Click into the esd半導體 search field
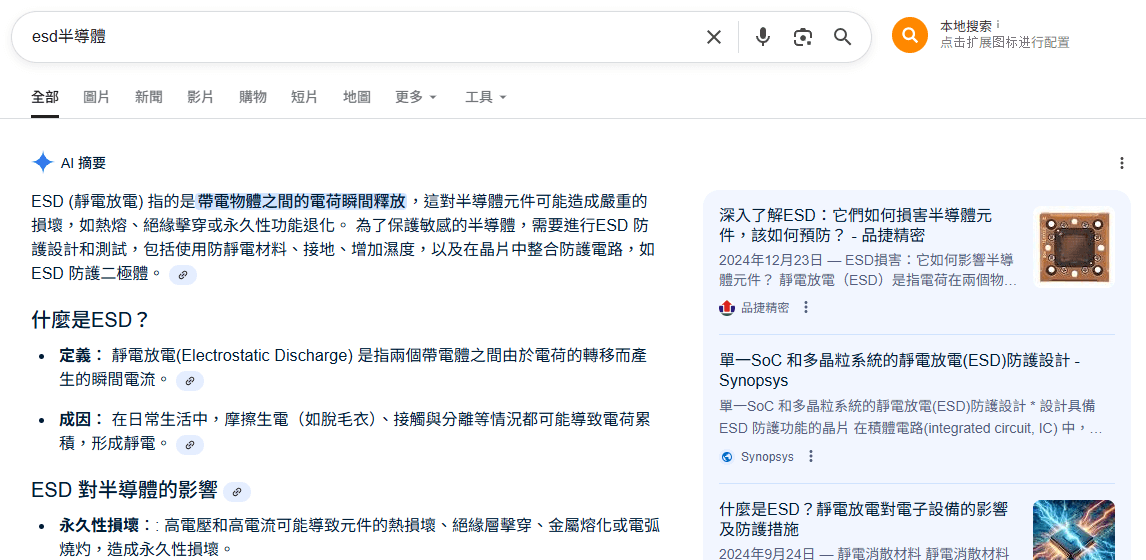The height and width of the screenshot is (560, 1146). coord(350,37)
